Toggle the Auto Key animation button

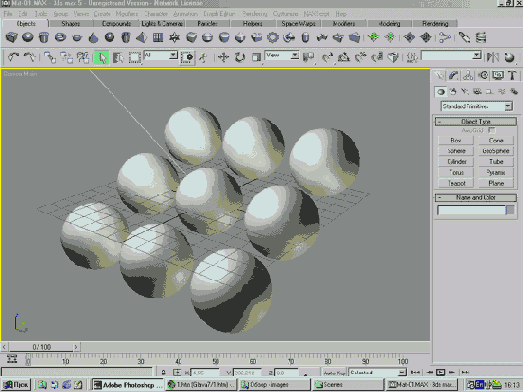click(334, 372)
